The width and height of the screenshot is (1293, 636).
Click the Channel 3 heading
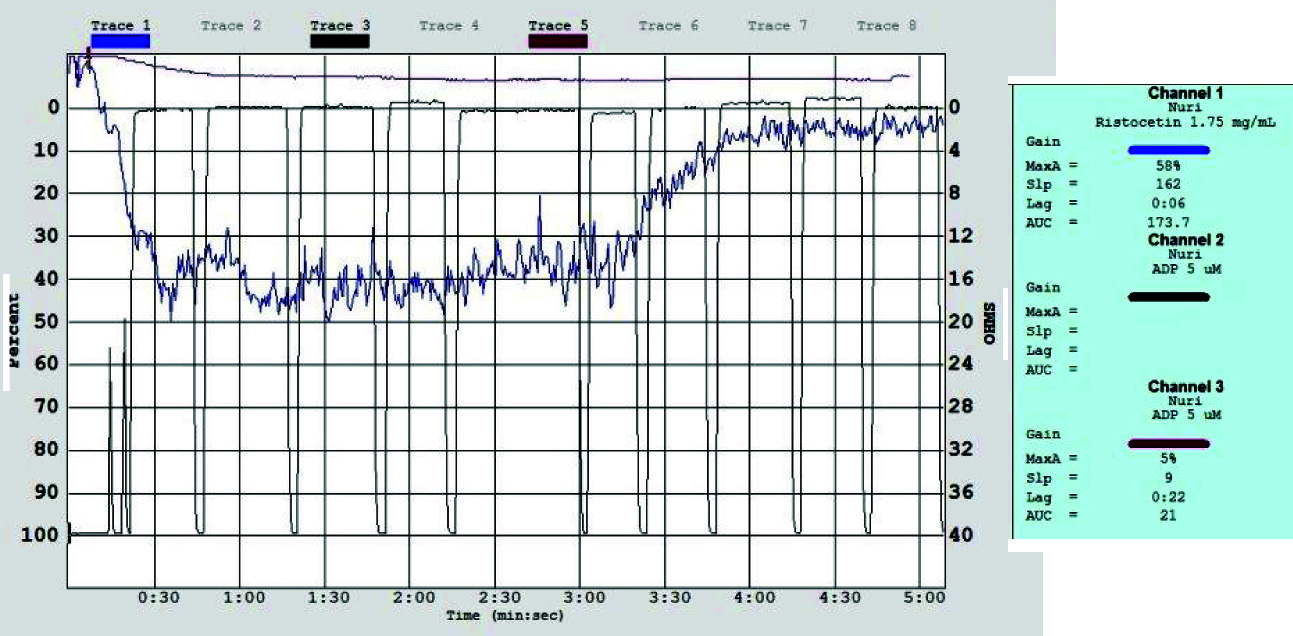click(1185, 387)
